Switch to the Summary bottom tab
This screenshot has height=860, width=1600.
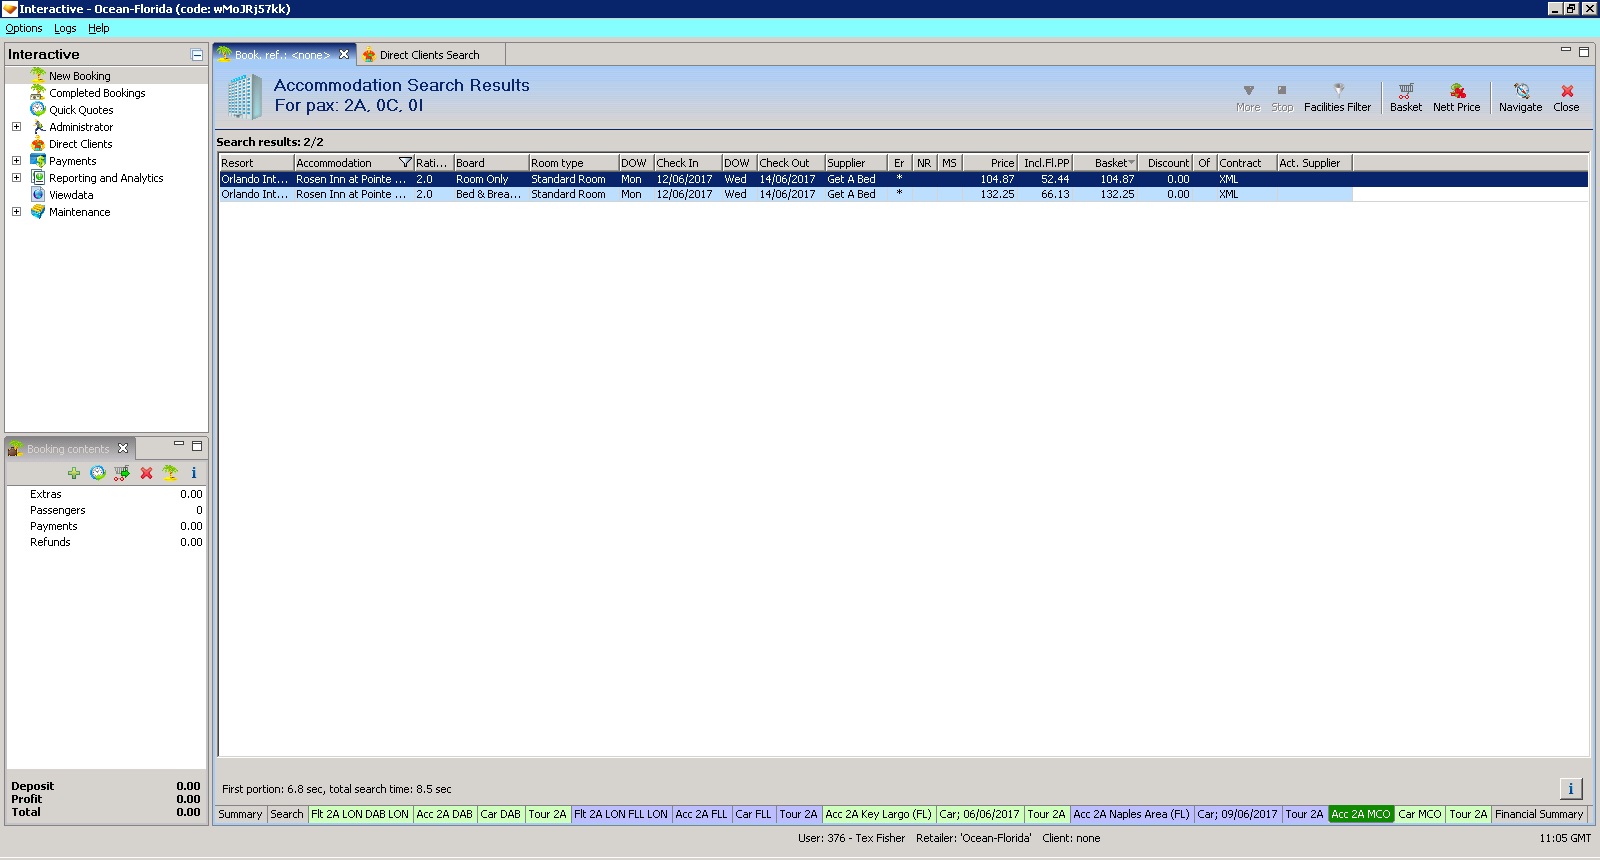pos(240,814)
